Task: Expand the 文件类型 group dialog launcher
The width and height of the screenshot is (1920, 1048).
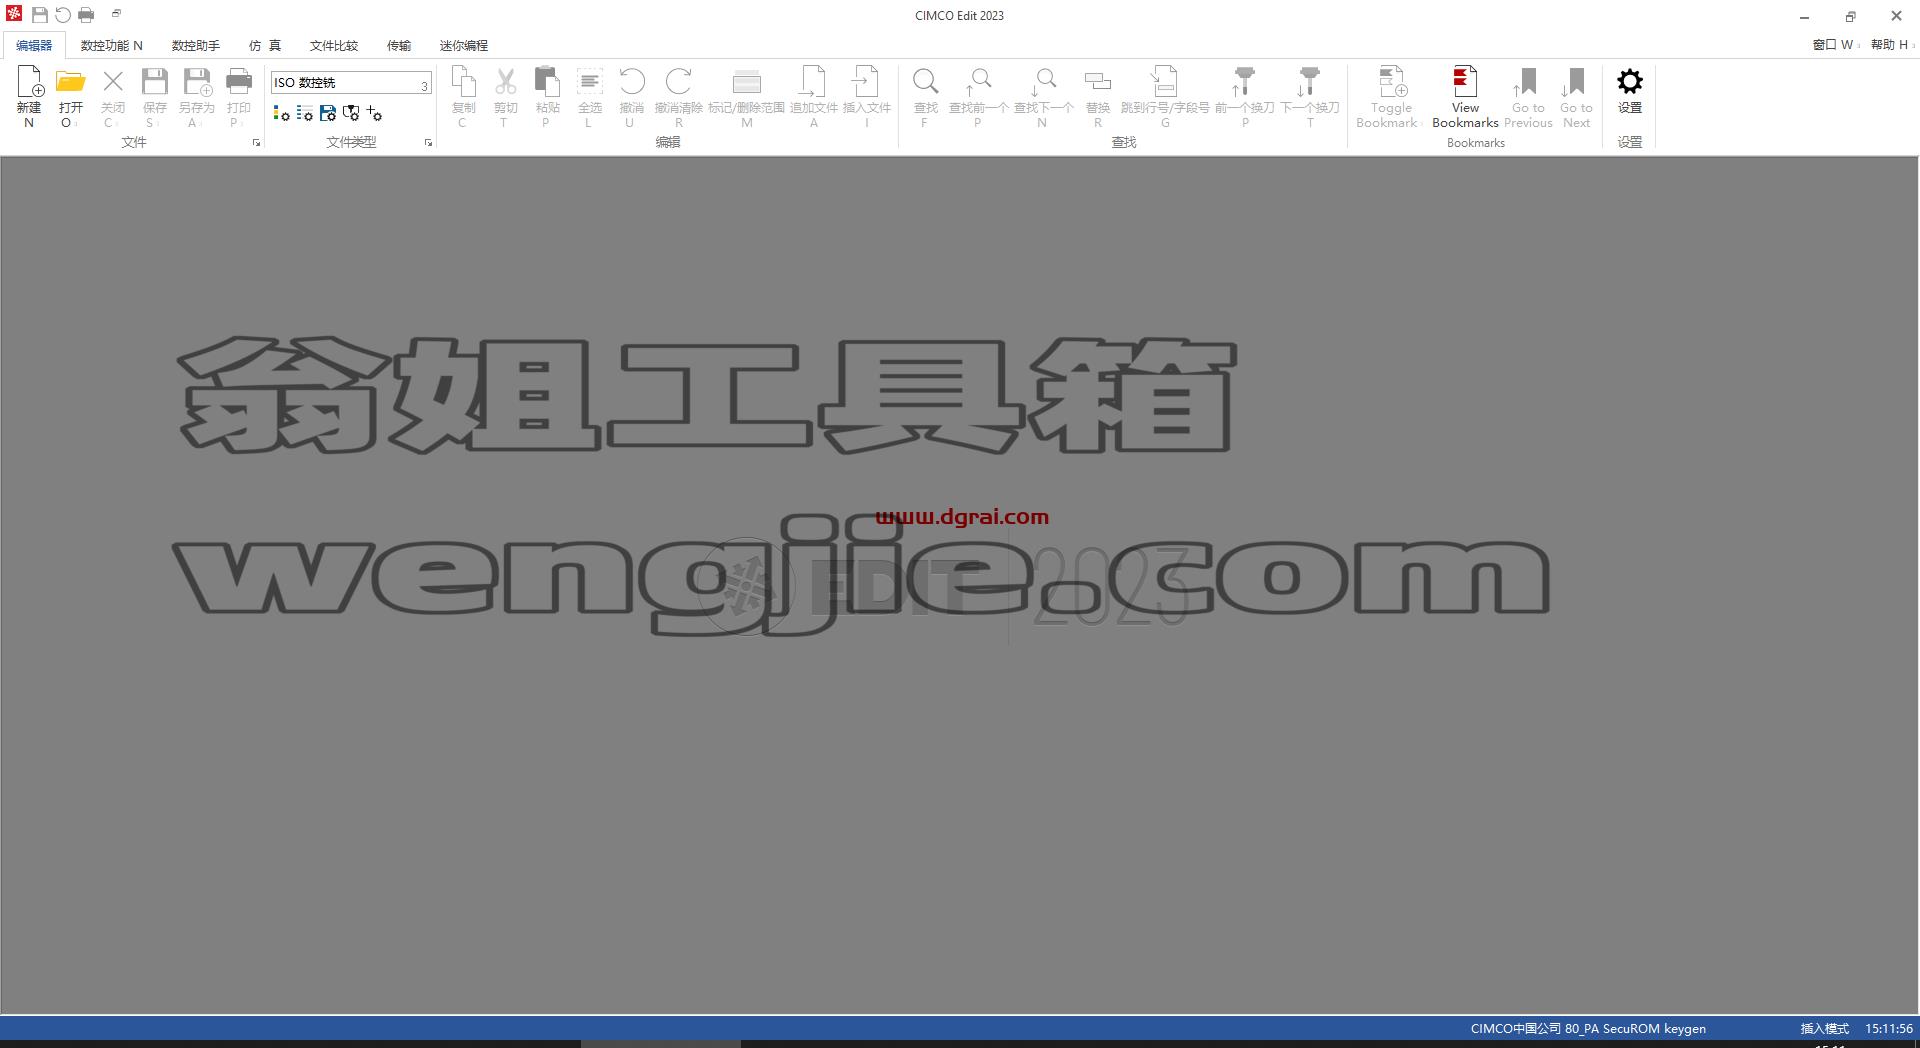Action: click(429, 143)
